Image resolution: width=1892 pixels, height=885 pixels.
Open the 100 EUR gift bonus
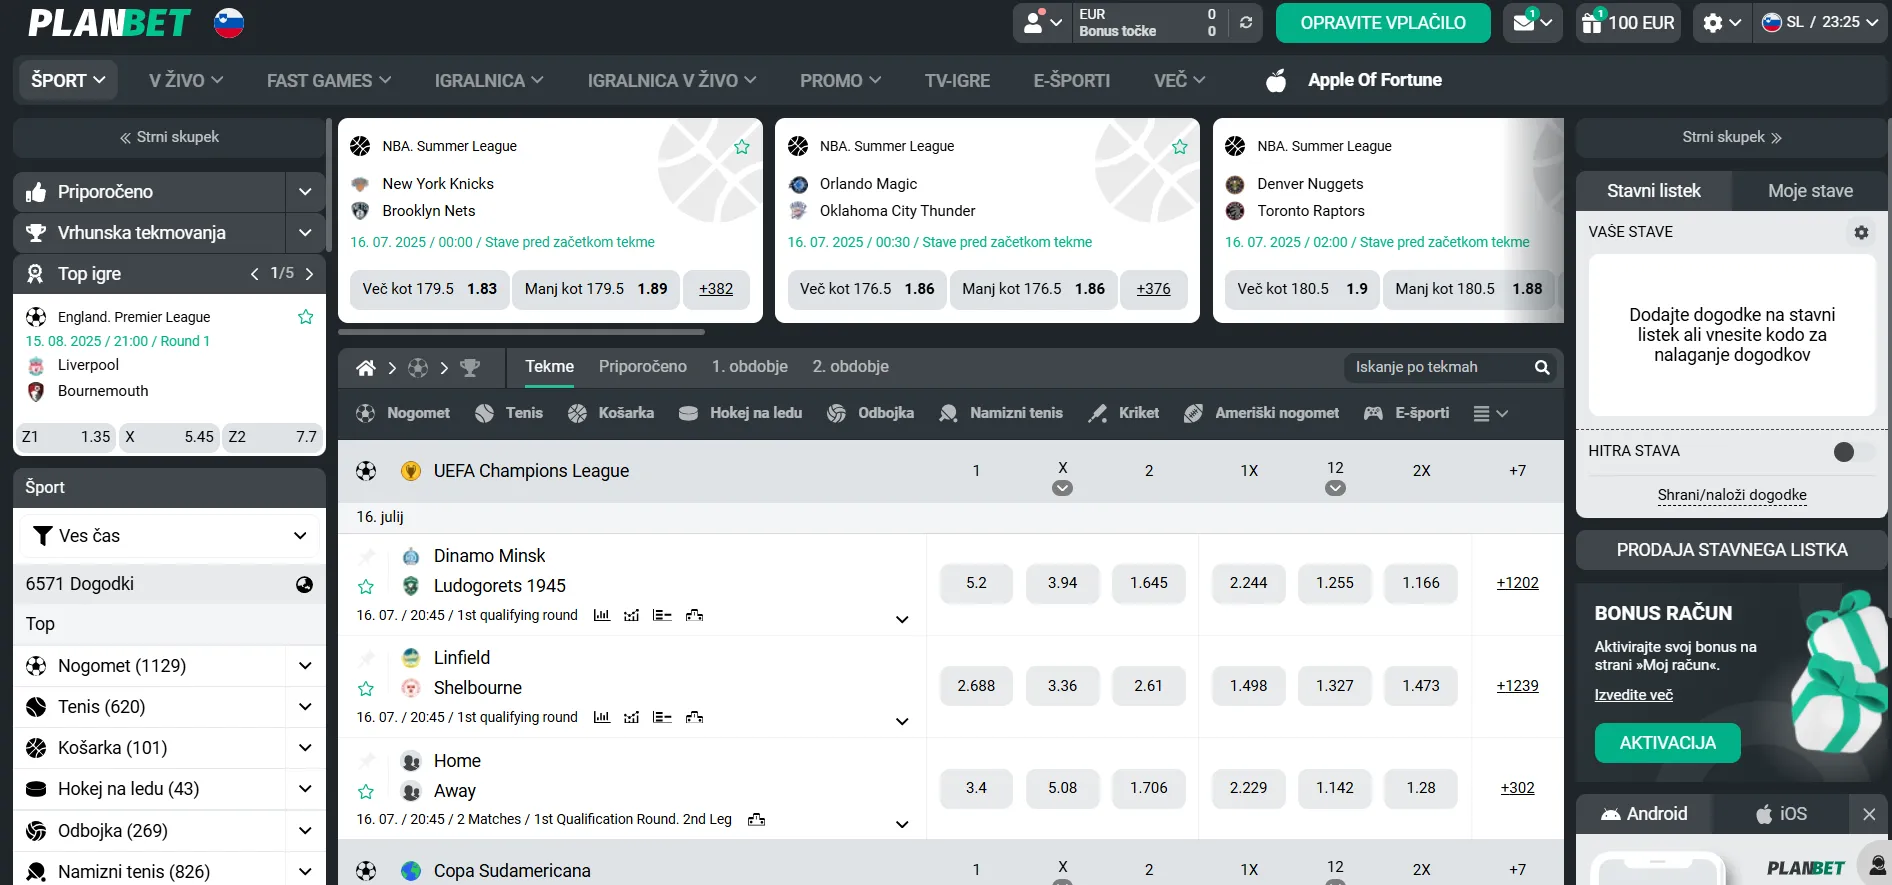click(x=1627, y=22)
